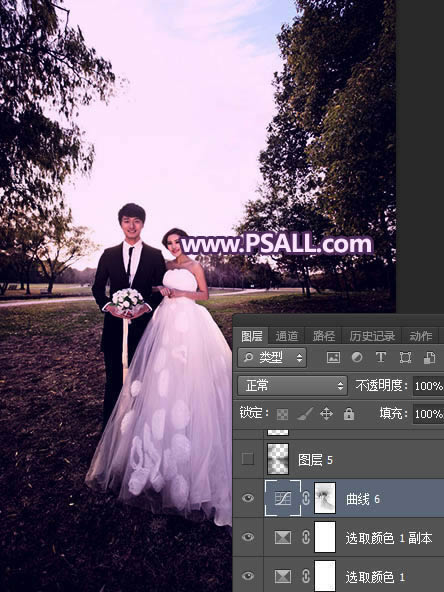The width and height of the screenshot is (444, 592).
Task: Filter layers by pixel image icon
Action: pos(333,357)
